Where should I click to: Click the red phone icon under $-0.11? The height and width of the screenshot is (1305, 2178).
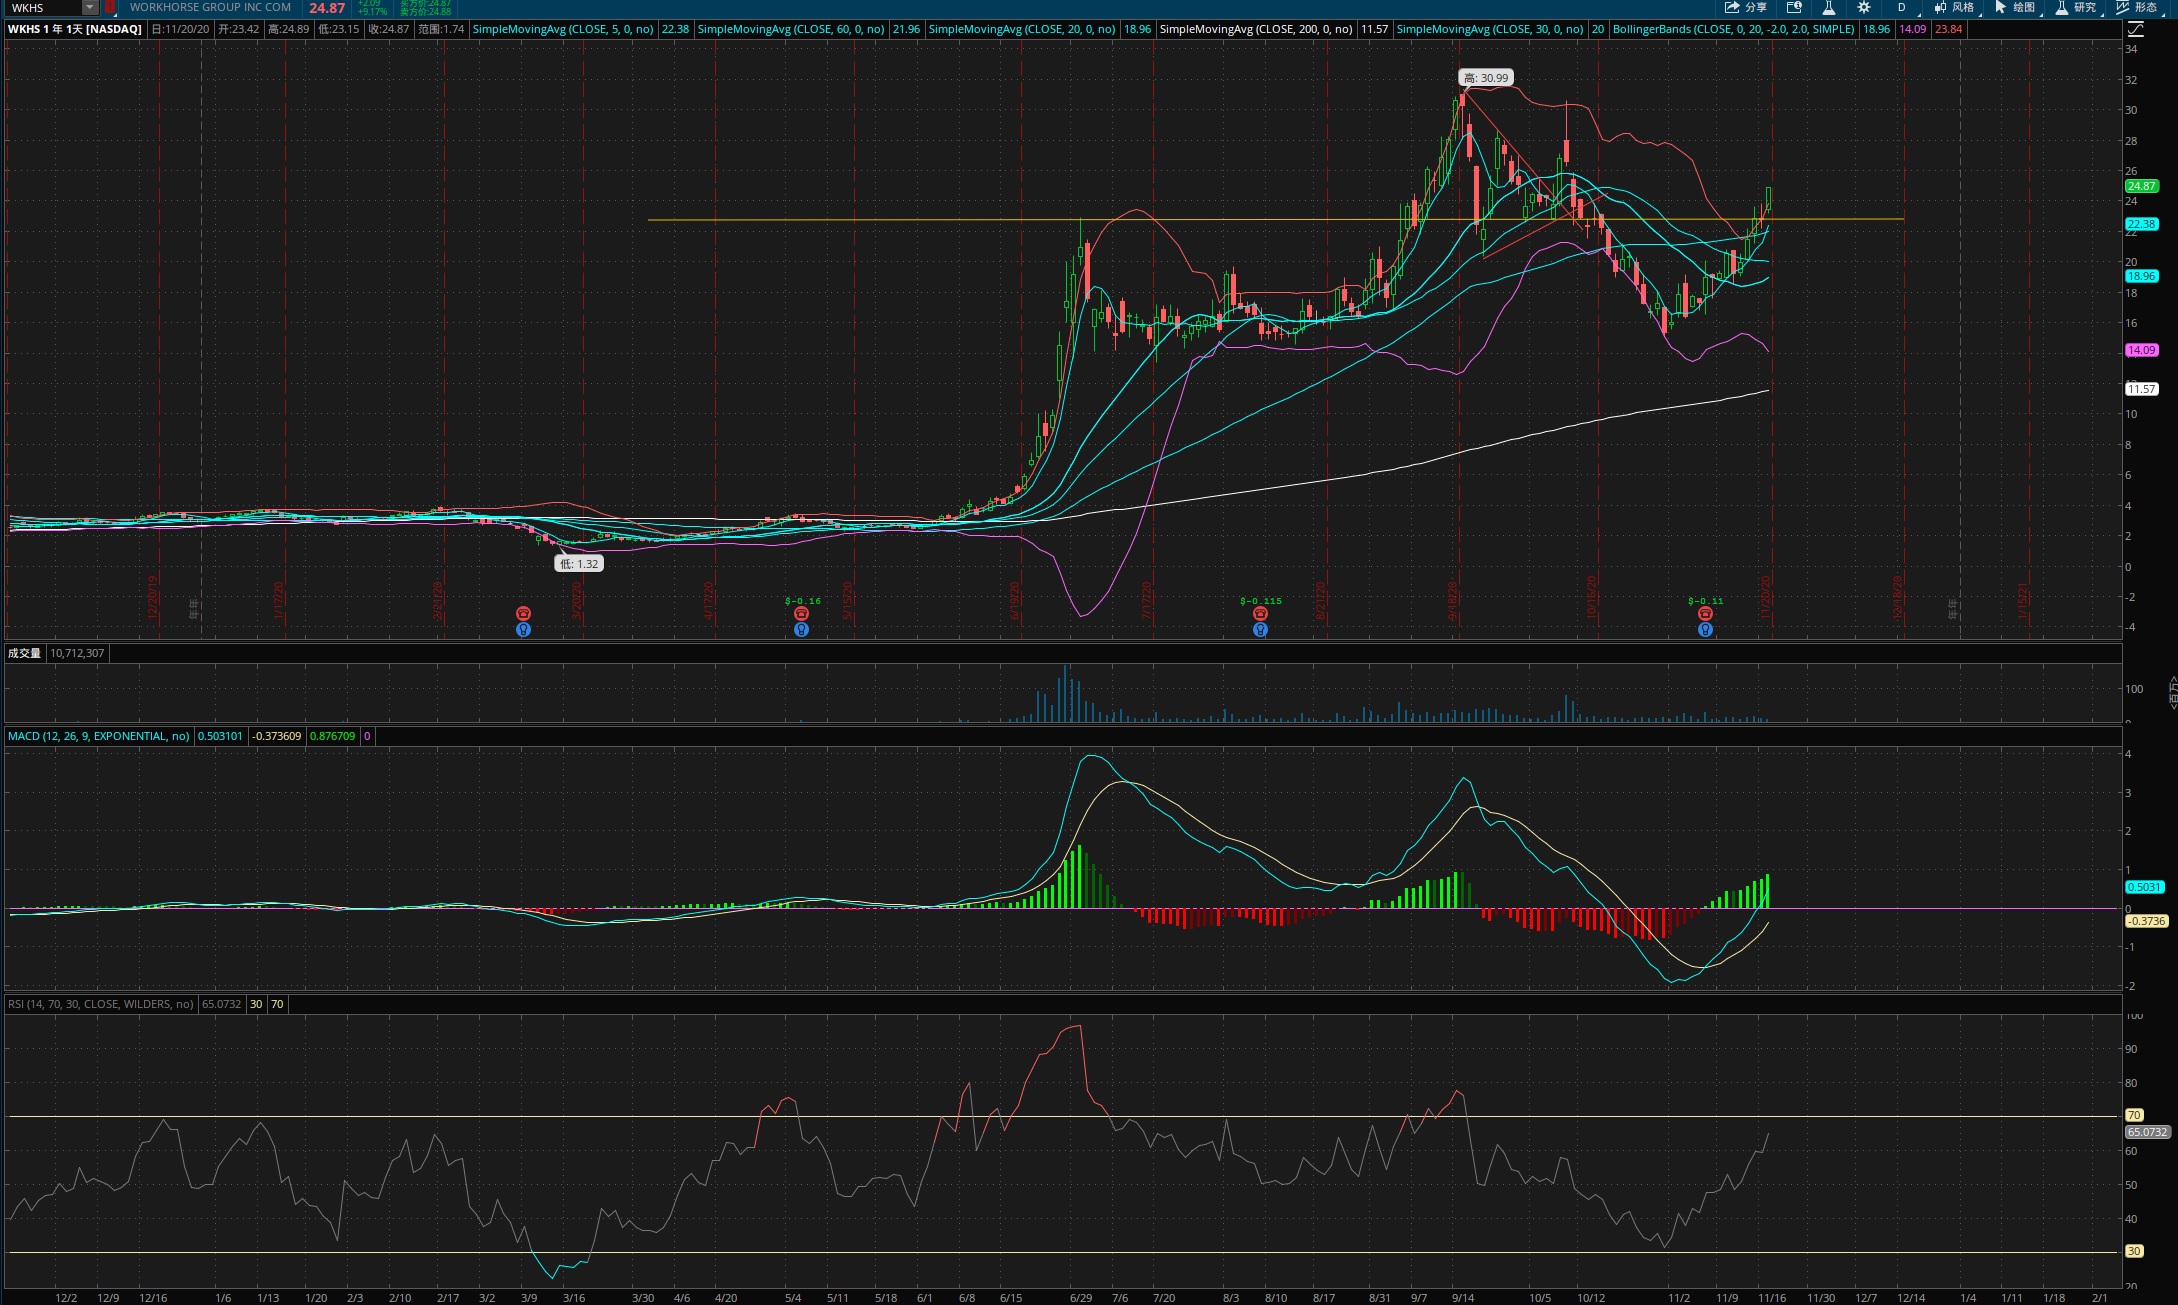coord(1705,613)
